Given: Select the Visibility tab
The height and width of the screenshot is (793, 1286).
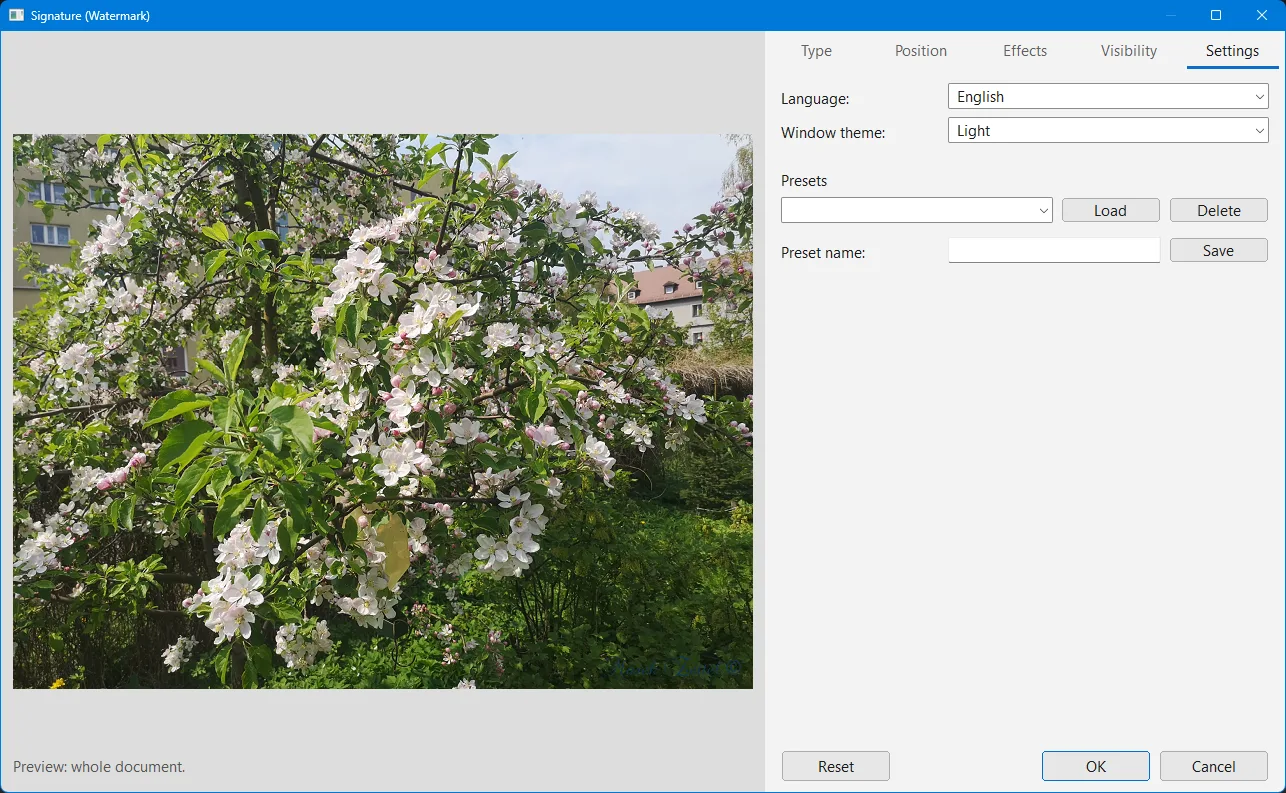Looking at the screenshot, I should (x=1129, y=51).
